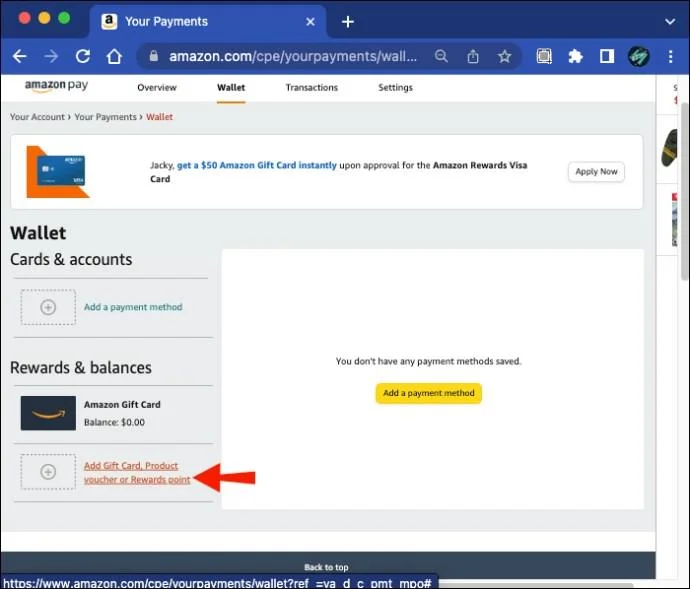The height and width of the screenshot is (589, 690).
Task: Close the Your Payments tab
Action: coord(310,22)
